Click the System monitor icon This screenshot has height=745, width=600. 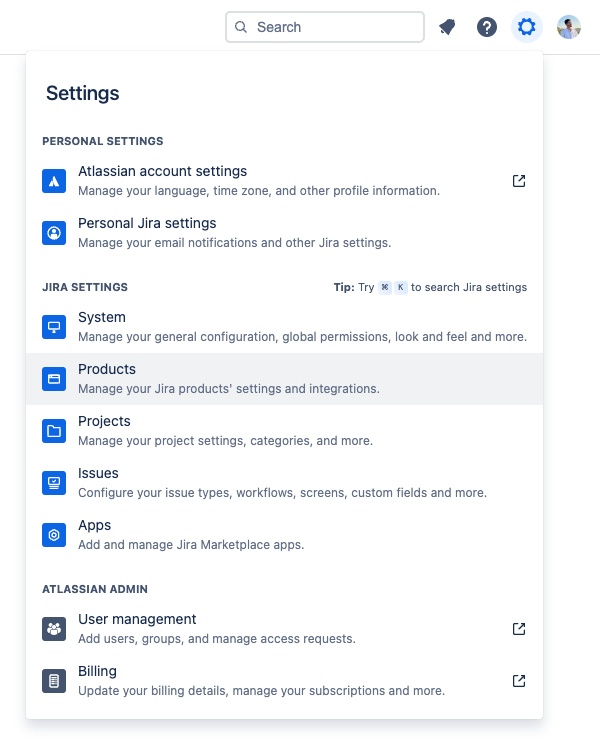54,327
